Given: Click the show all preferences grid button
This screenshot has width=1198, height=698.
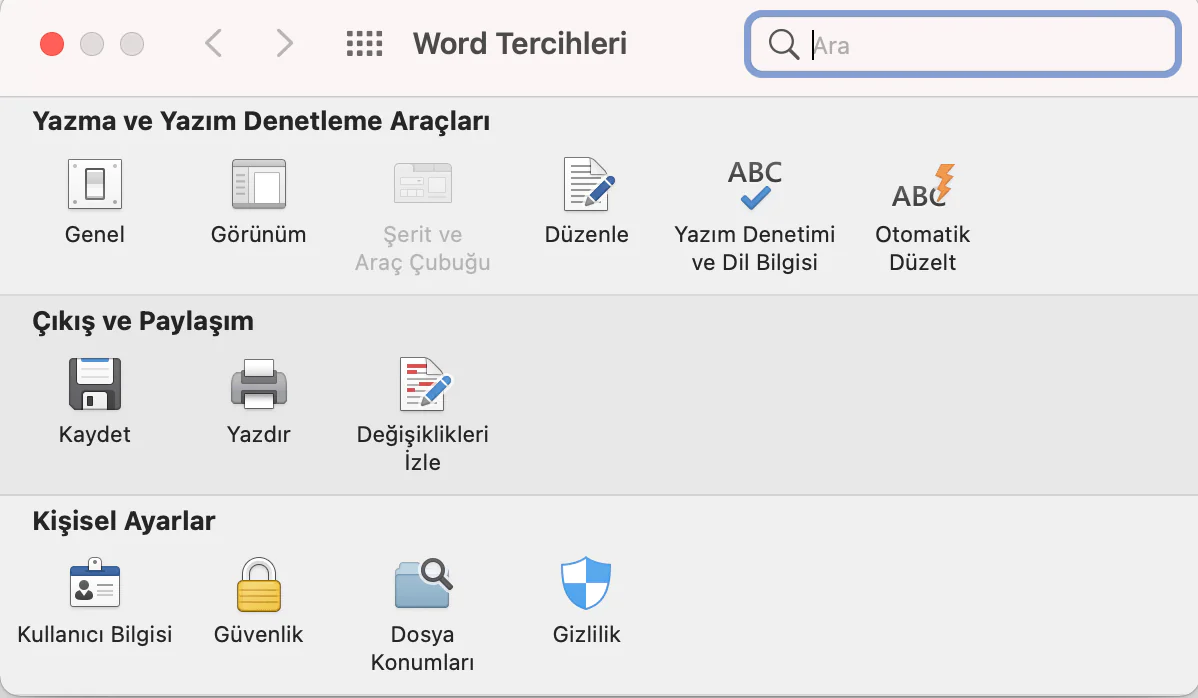Looking at the screenshot, I should click(364, 43).
